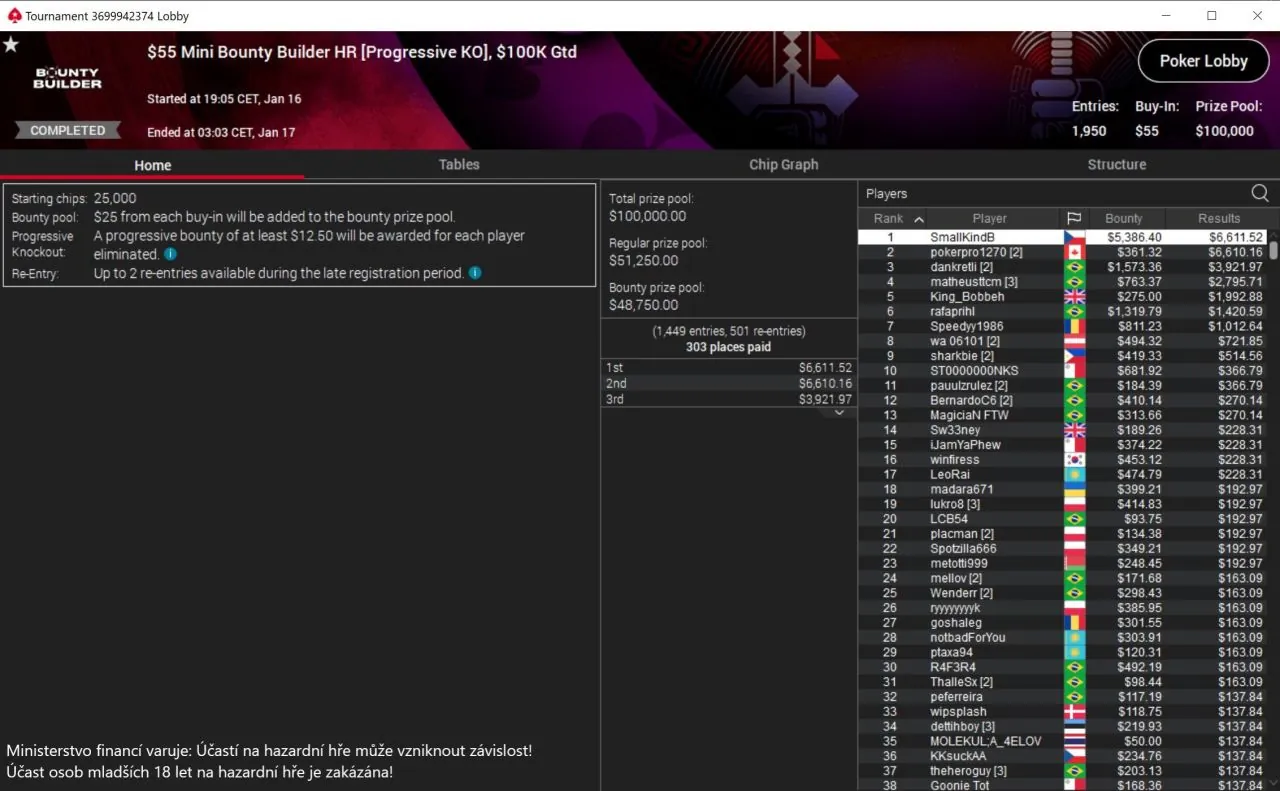Toggle Rank column sort arrow

[918, 218]
